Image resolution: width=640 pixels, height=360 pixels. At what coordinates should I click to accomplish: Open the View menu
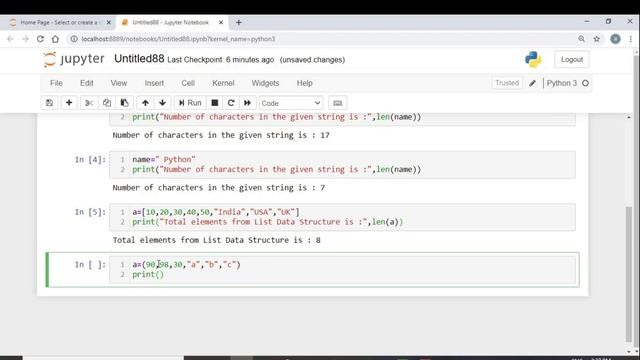(119, 83)
